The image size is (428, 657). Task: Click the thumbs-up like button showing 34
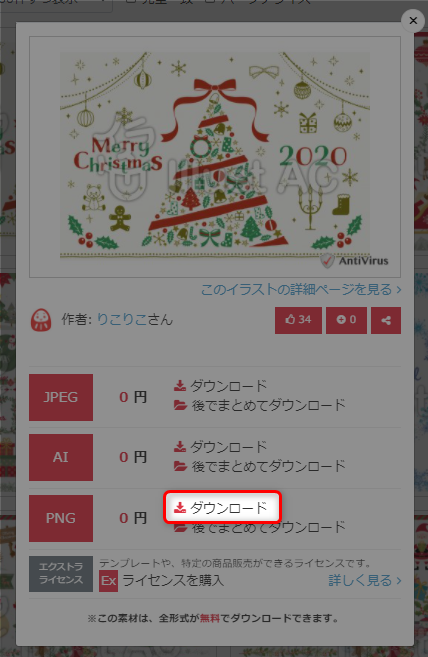pos(298,320)
